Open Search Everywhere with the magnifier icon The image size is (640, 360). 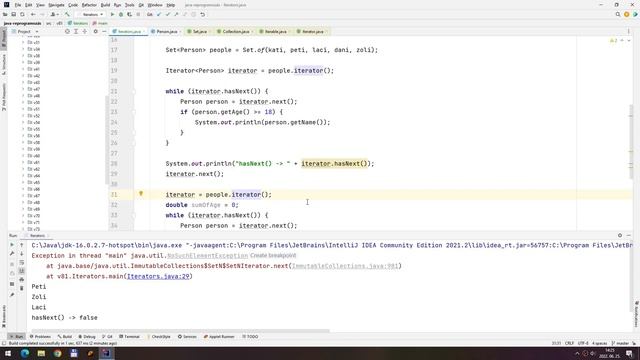[618, 14]
